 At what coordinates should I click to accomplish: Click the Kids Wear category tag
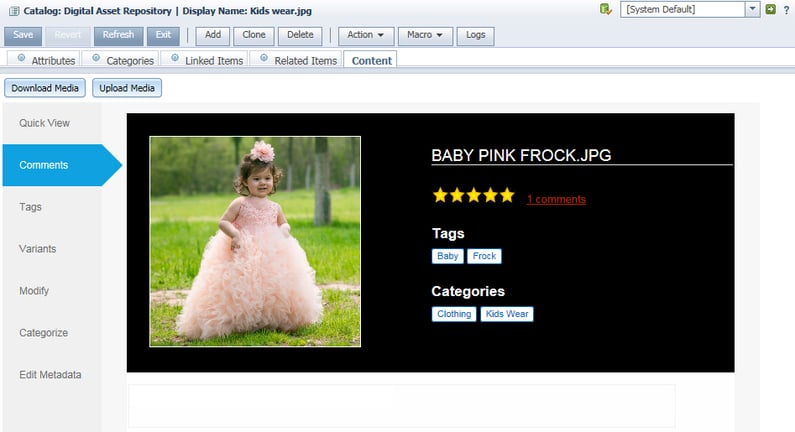click(x=507, y=314)
